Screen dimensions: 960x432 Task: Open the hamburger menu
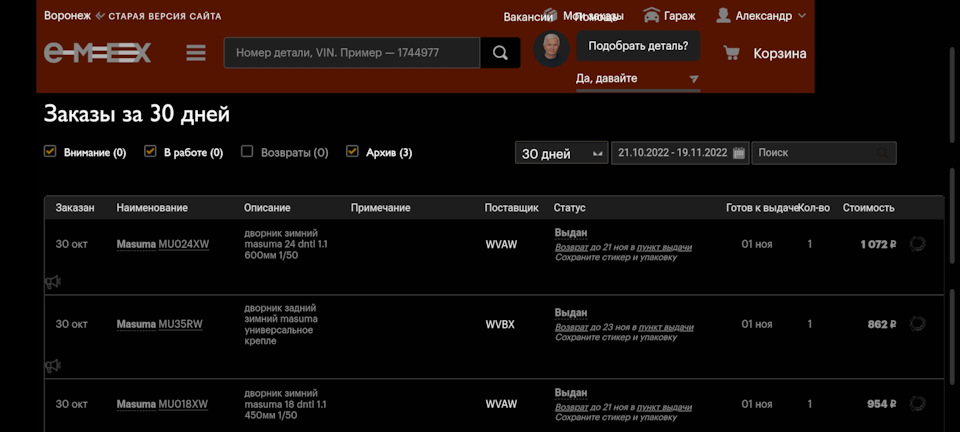pos(196,53)
